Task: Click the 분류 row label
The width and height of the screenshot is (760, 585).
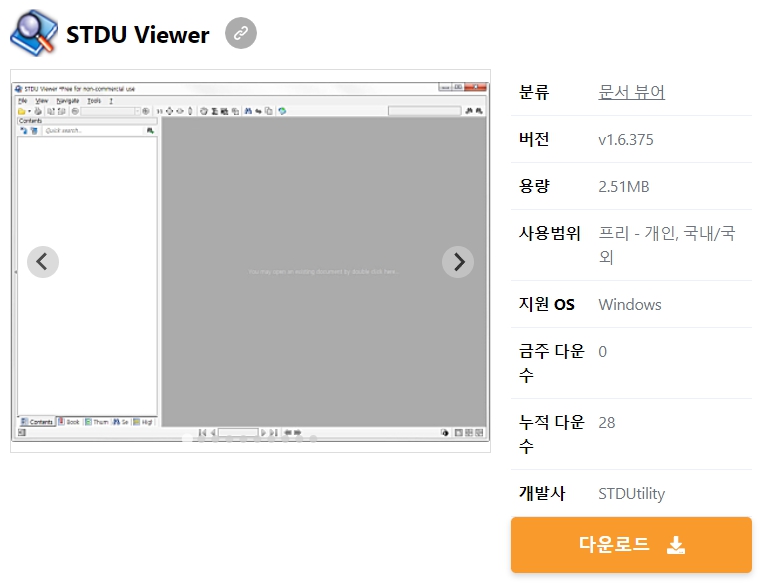Action: [534, 92]
